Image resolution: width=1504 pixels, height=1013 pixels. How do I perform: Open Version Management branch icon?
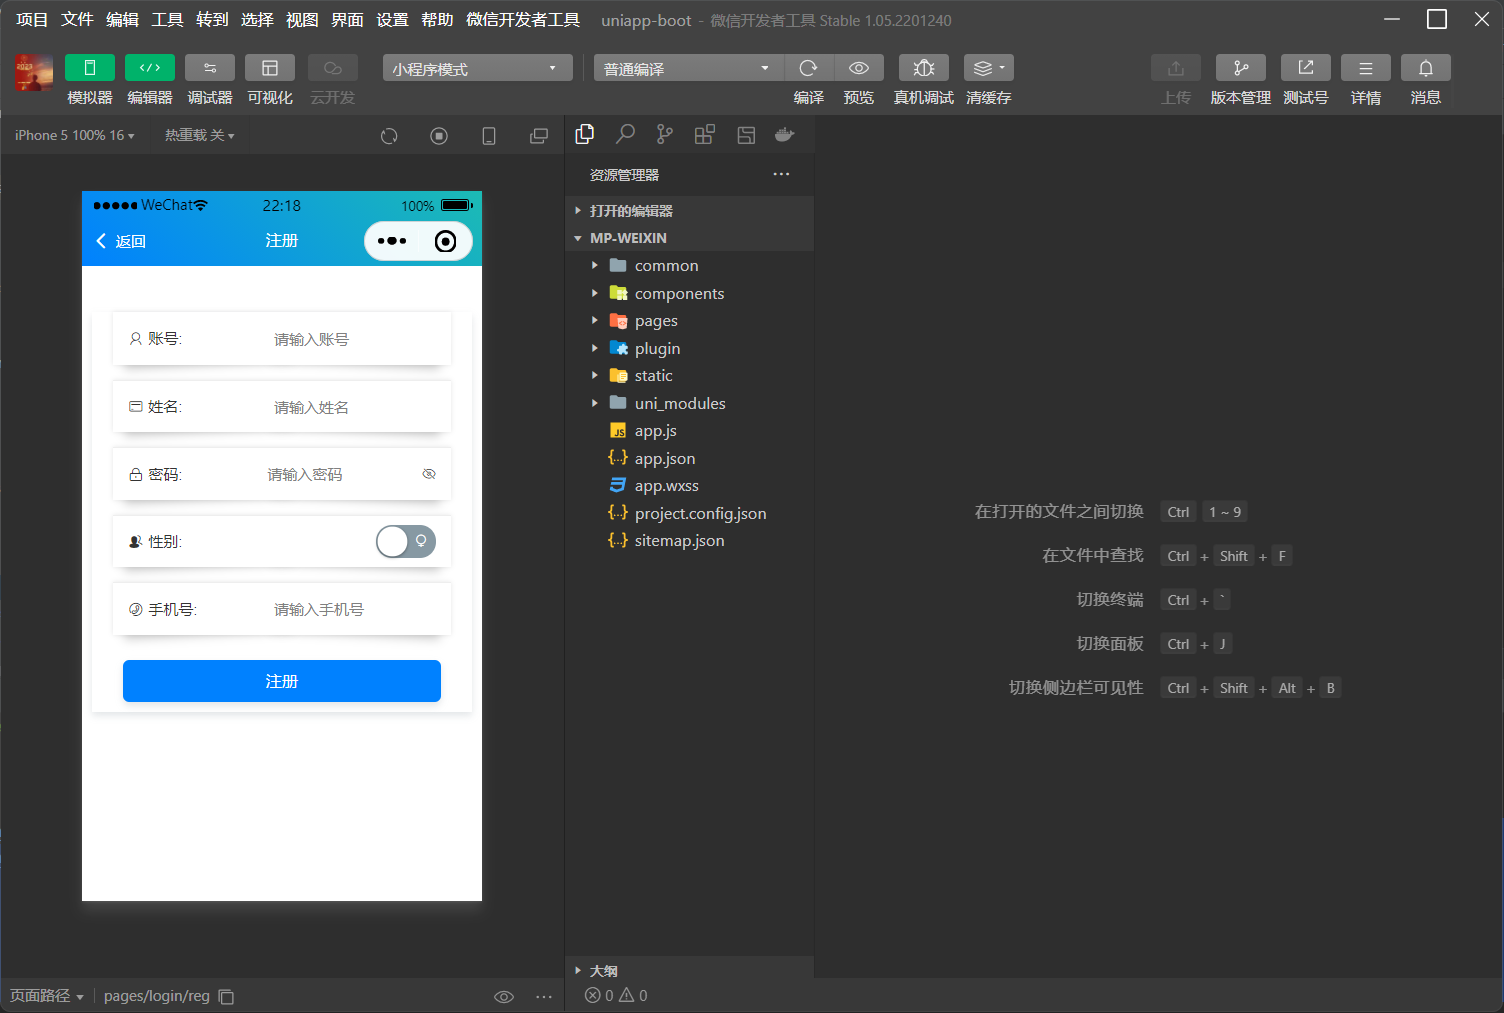1241,68
